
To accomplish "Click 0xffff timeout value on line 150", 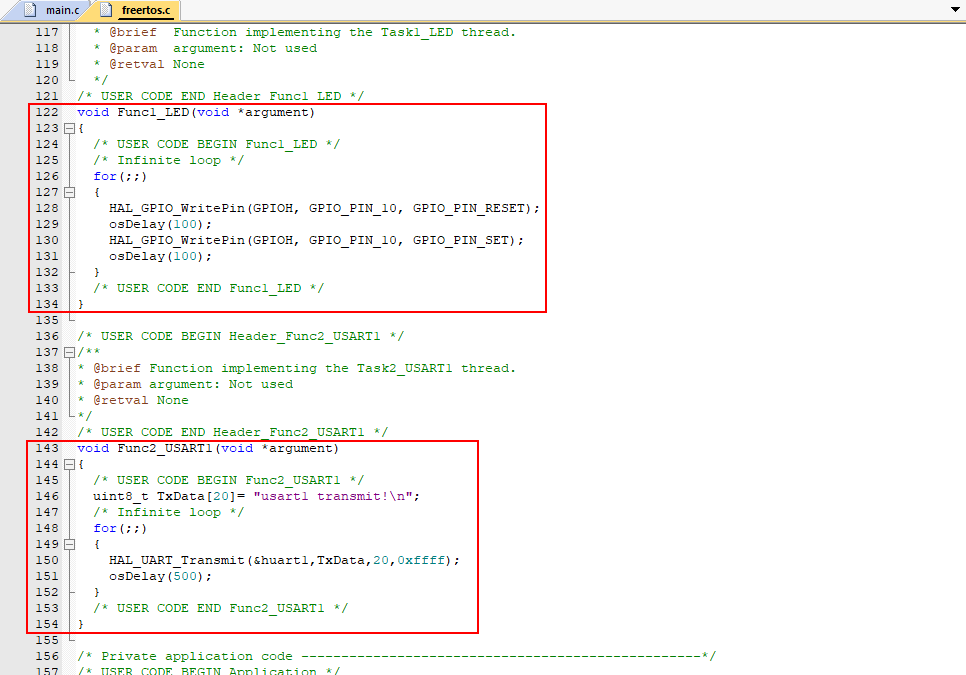I will tap(421, 560).
